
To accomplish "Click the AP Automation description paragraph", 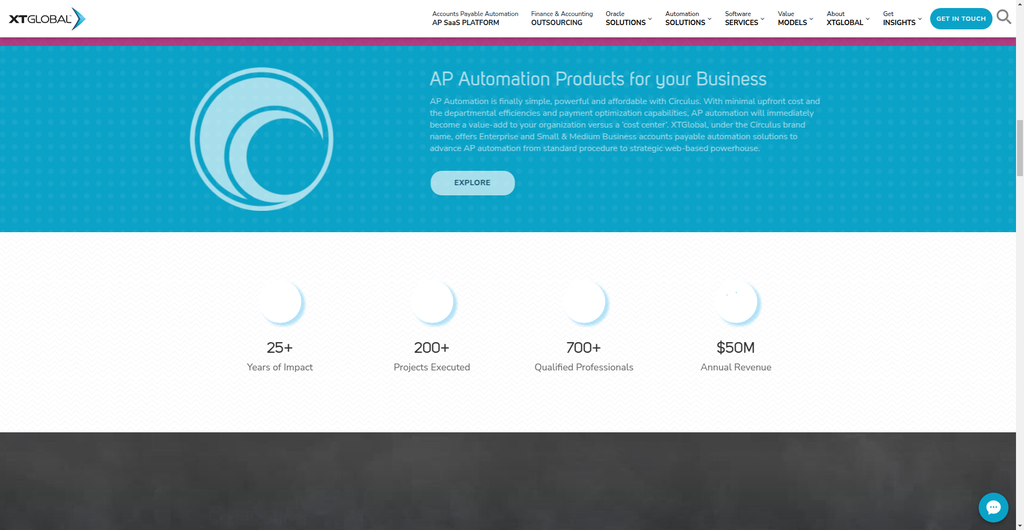I will click(625, 125).
